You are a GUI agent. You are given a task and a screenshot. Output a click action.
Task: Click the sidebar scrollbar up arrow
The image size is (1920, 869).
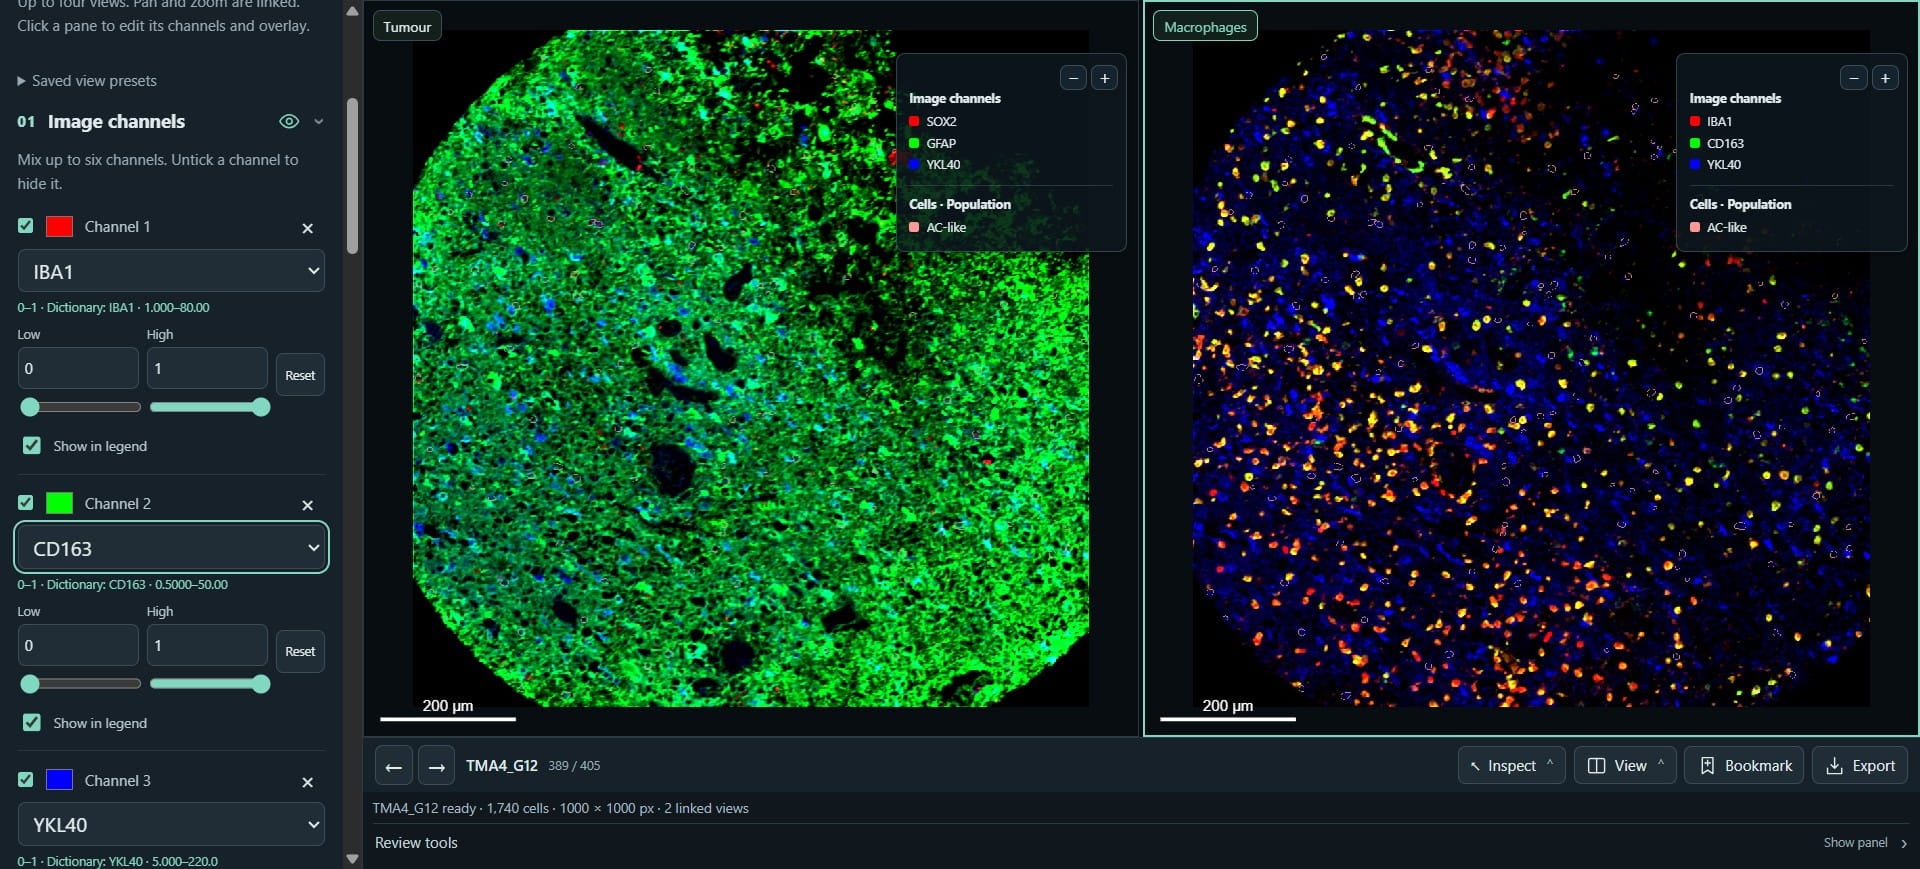tap(352, 11)
